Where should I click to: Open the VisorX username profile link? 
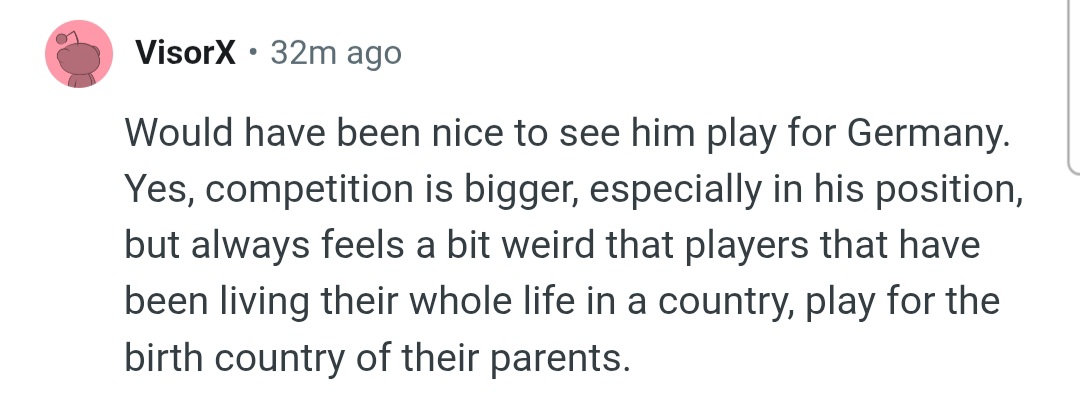pyautogui.click(x=186, y=52)
